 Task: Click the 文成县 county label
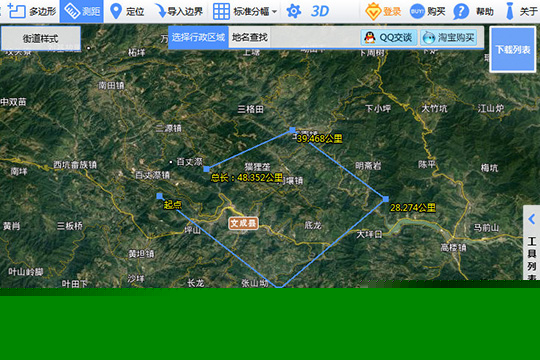[243, 223]
